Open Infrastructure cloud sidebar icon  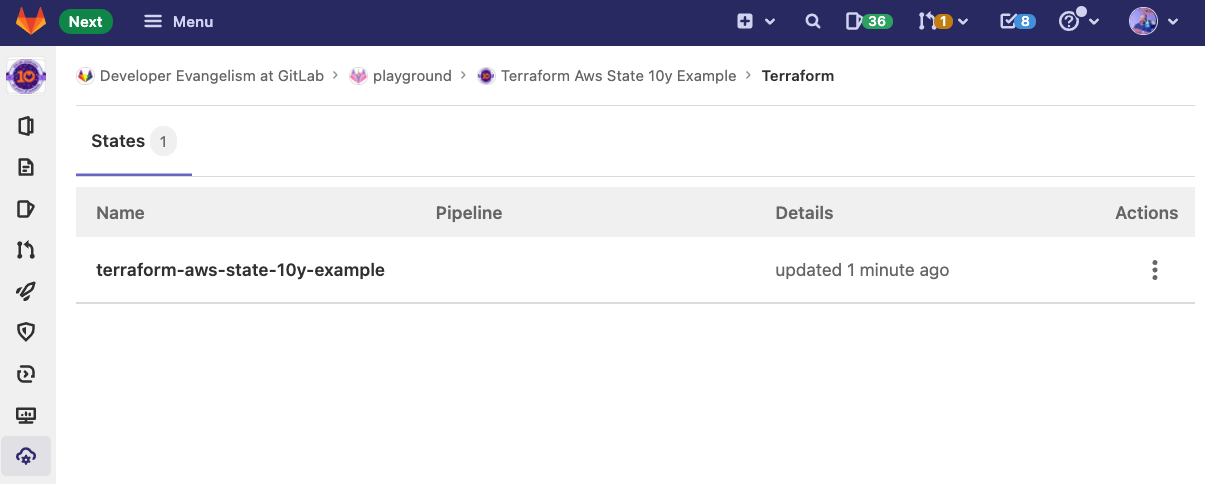click(x=26, y=456)
